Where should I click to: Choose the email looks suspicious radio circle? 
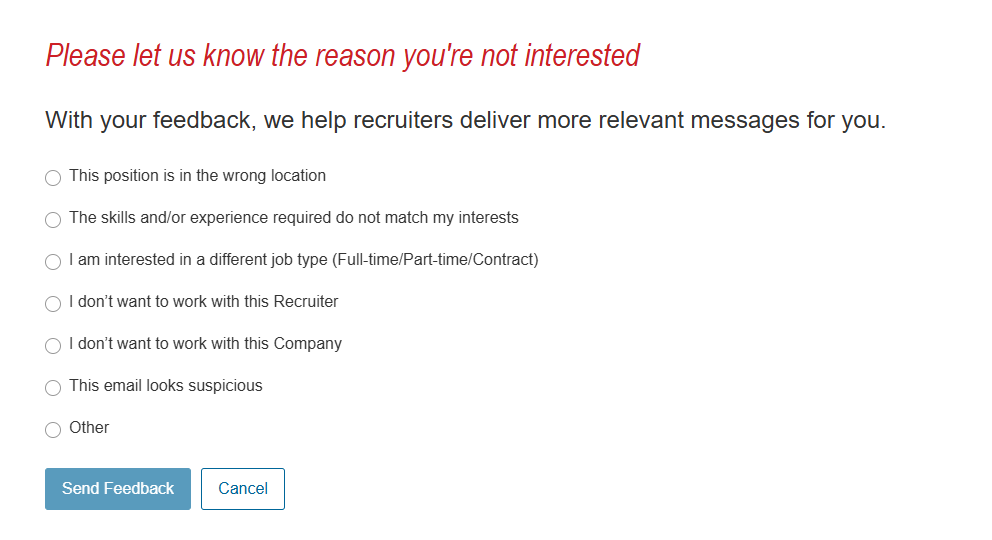tap(53, 388)
